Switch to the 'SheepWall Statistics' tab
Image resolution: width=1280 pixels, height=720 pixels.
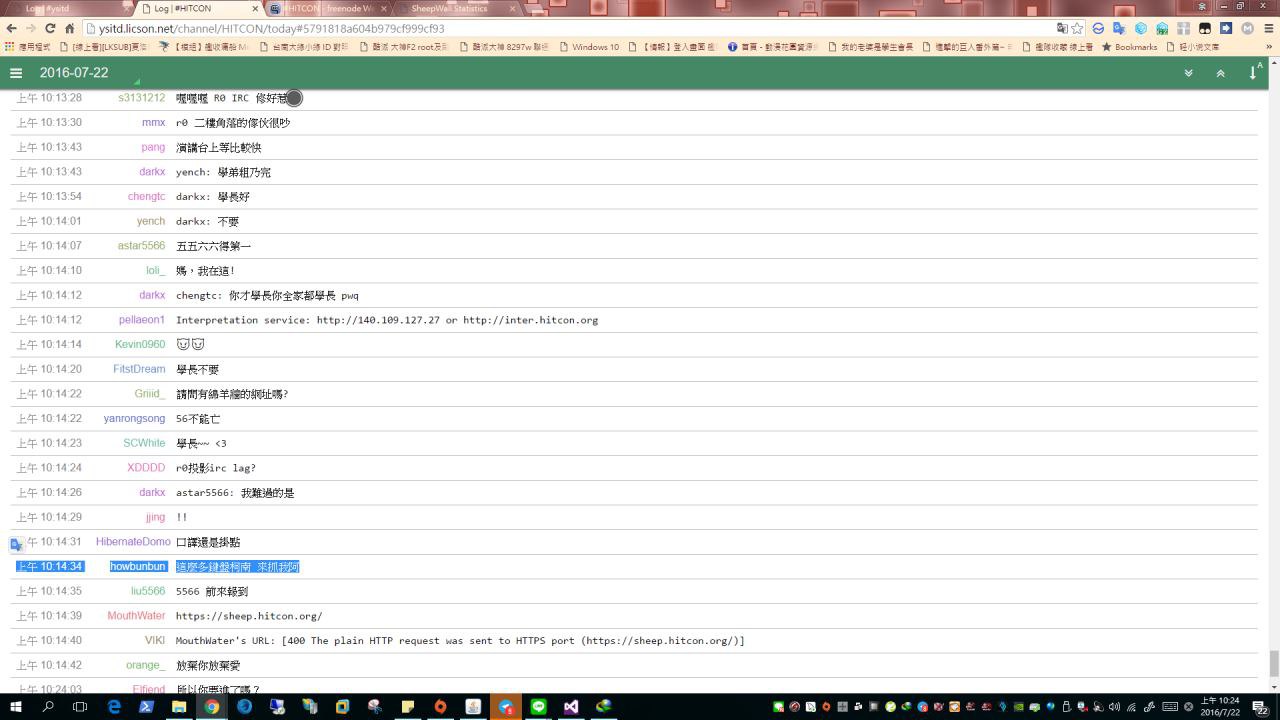pyautogui.click(x=456, y=9)
